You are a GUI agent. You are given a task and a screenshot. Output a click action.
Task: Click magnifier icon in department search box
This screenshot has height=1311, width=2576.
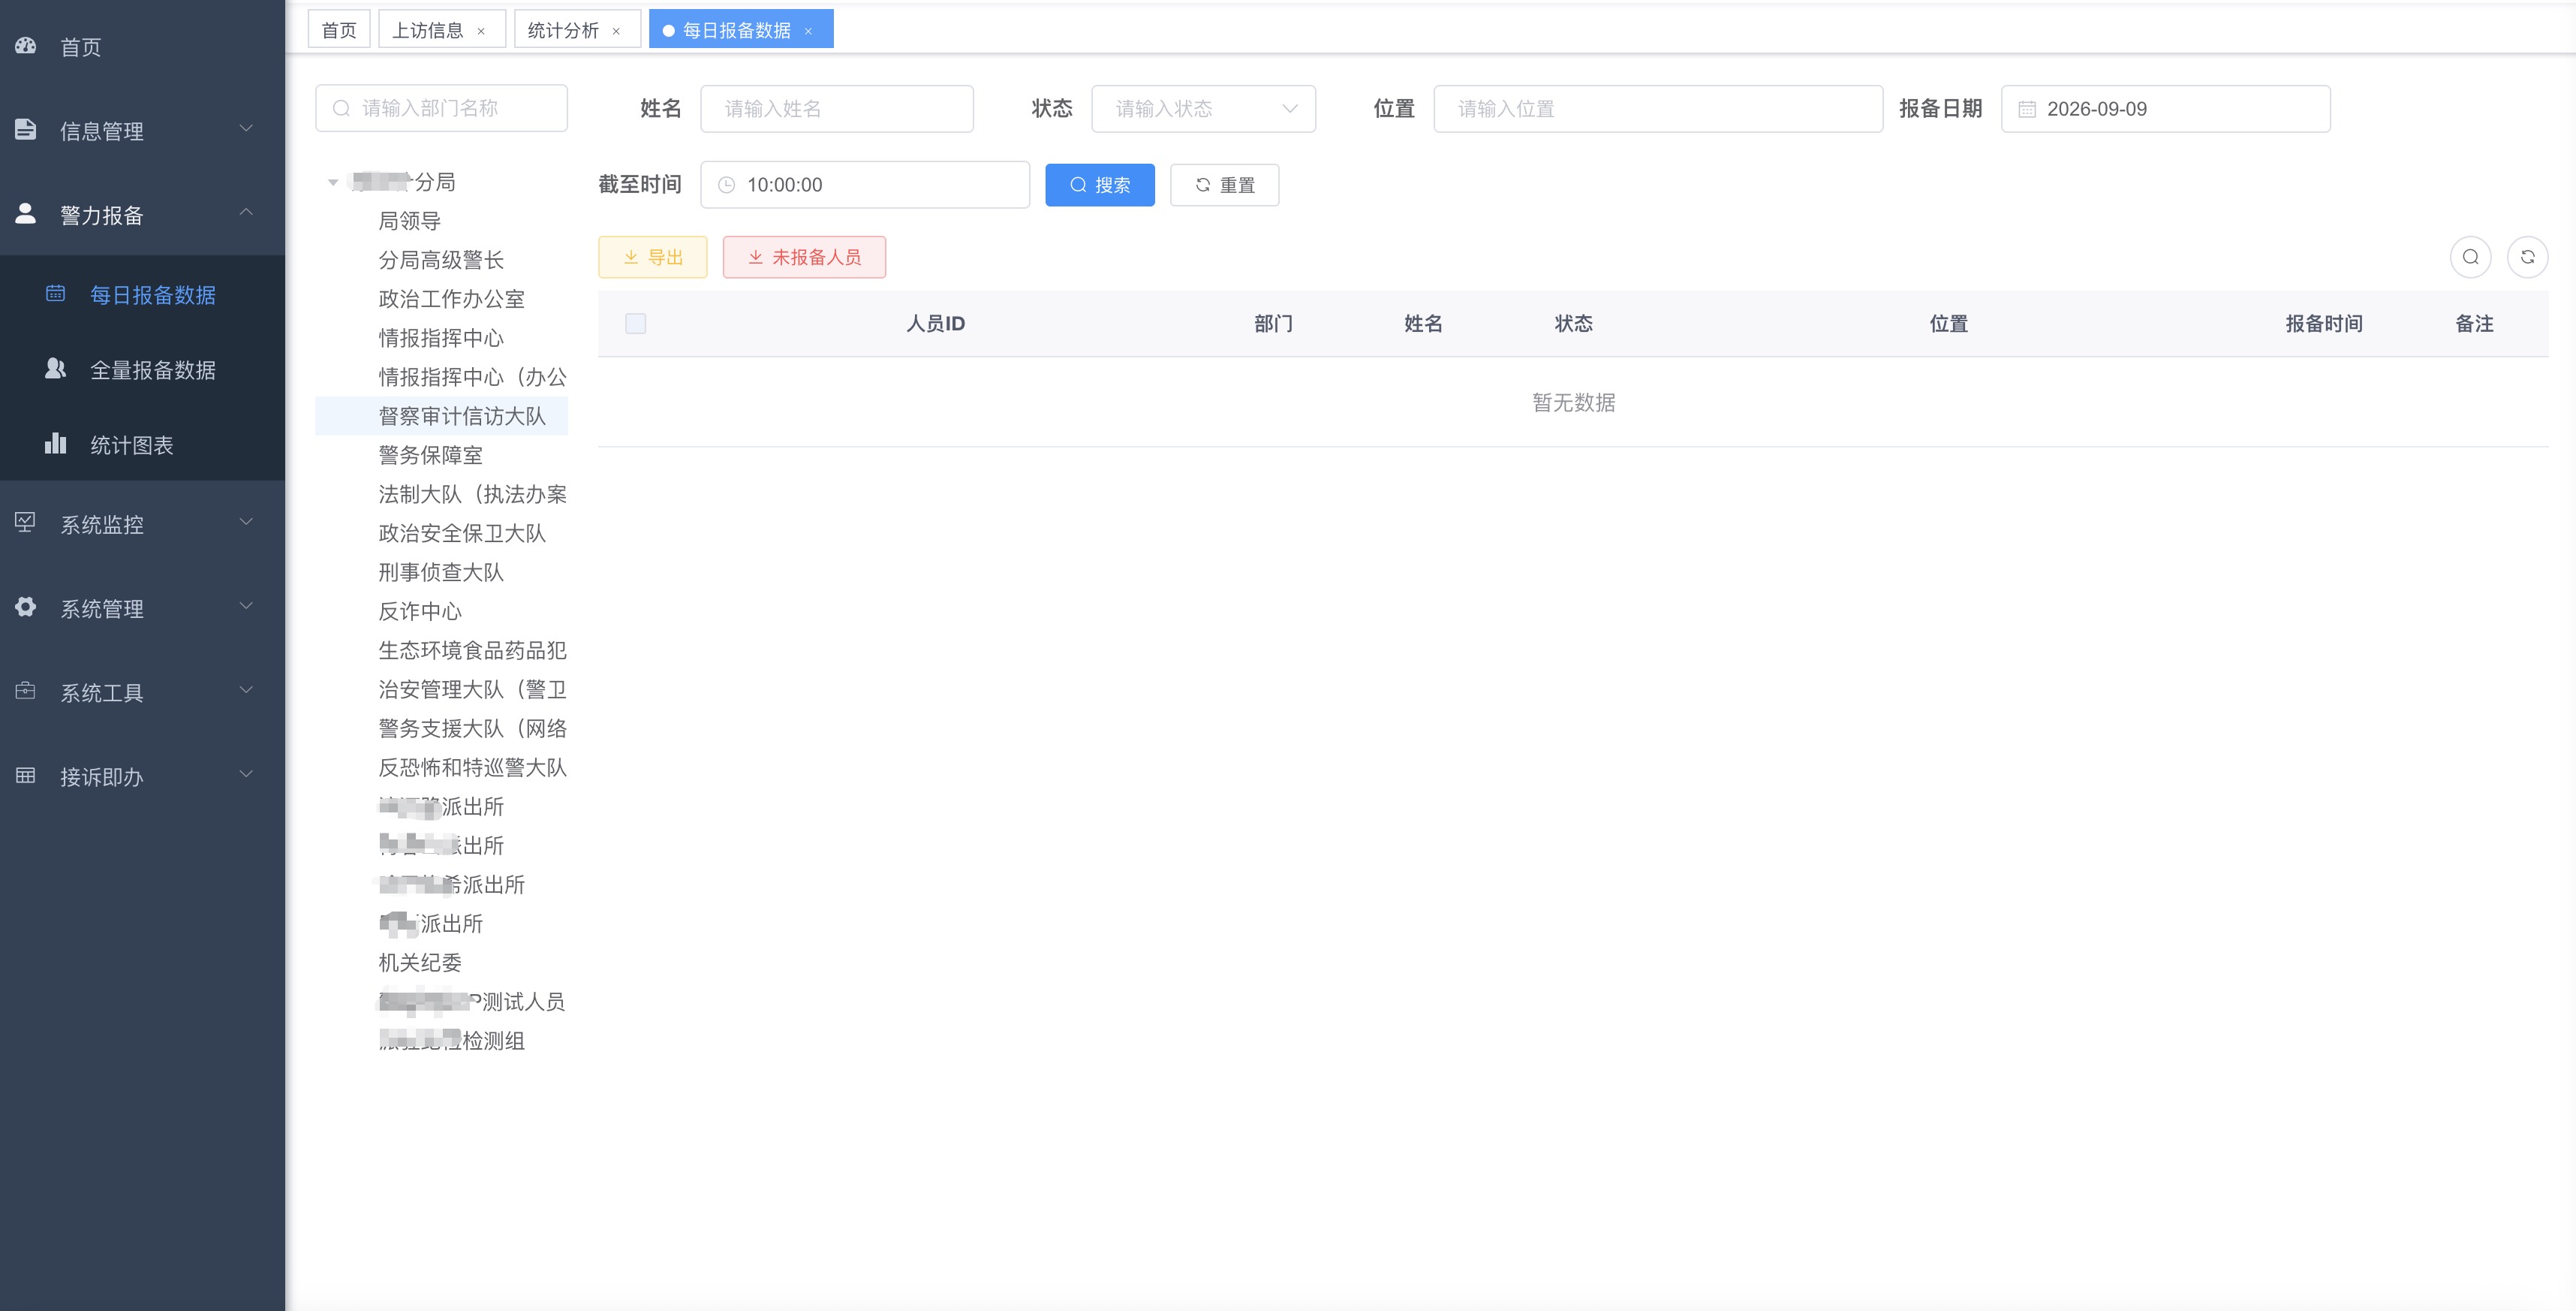pos(341,108)
